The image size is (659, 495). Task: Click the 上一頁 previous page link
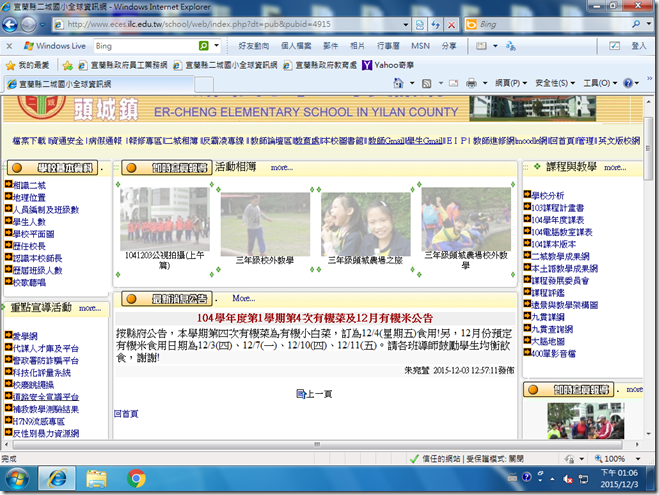point(314,394)
